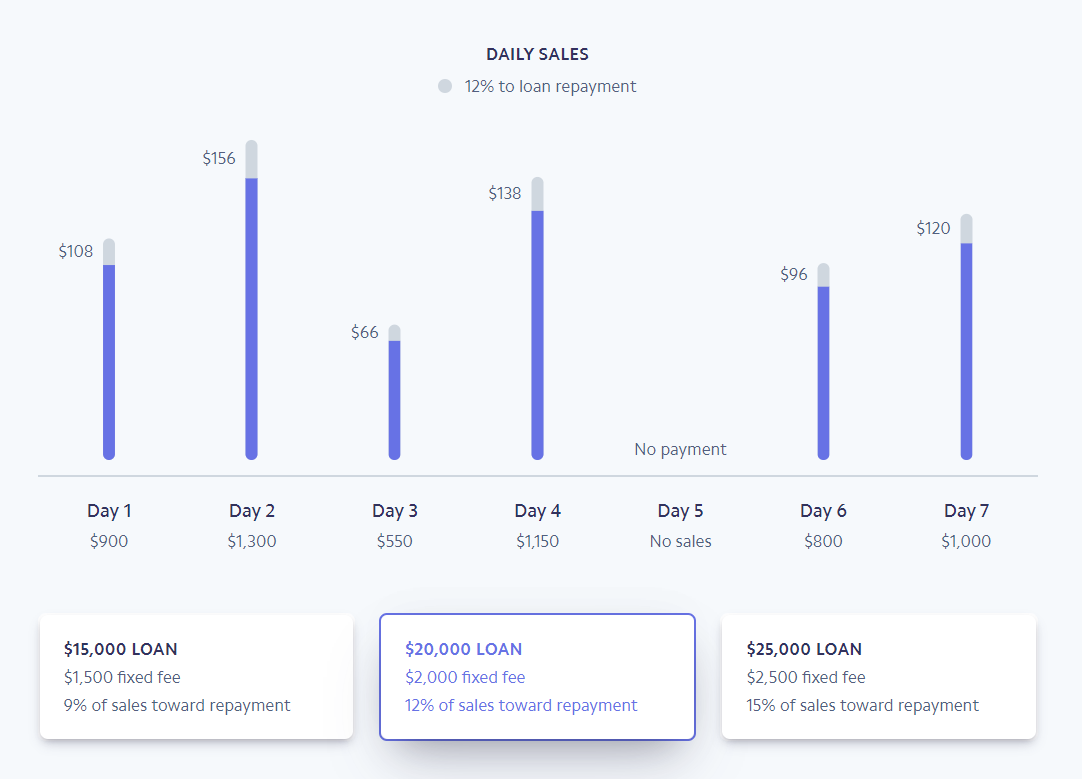Click the '12% to loan repayment' legend text

550,86
